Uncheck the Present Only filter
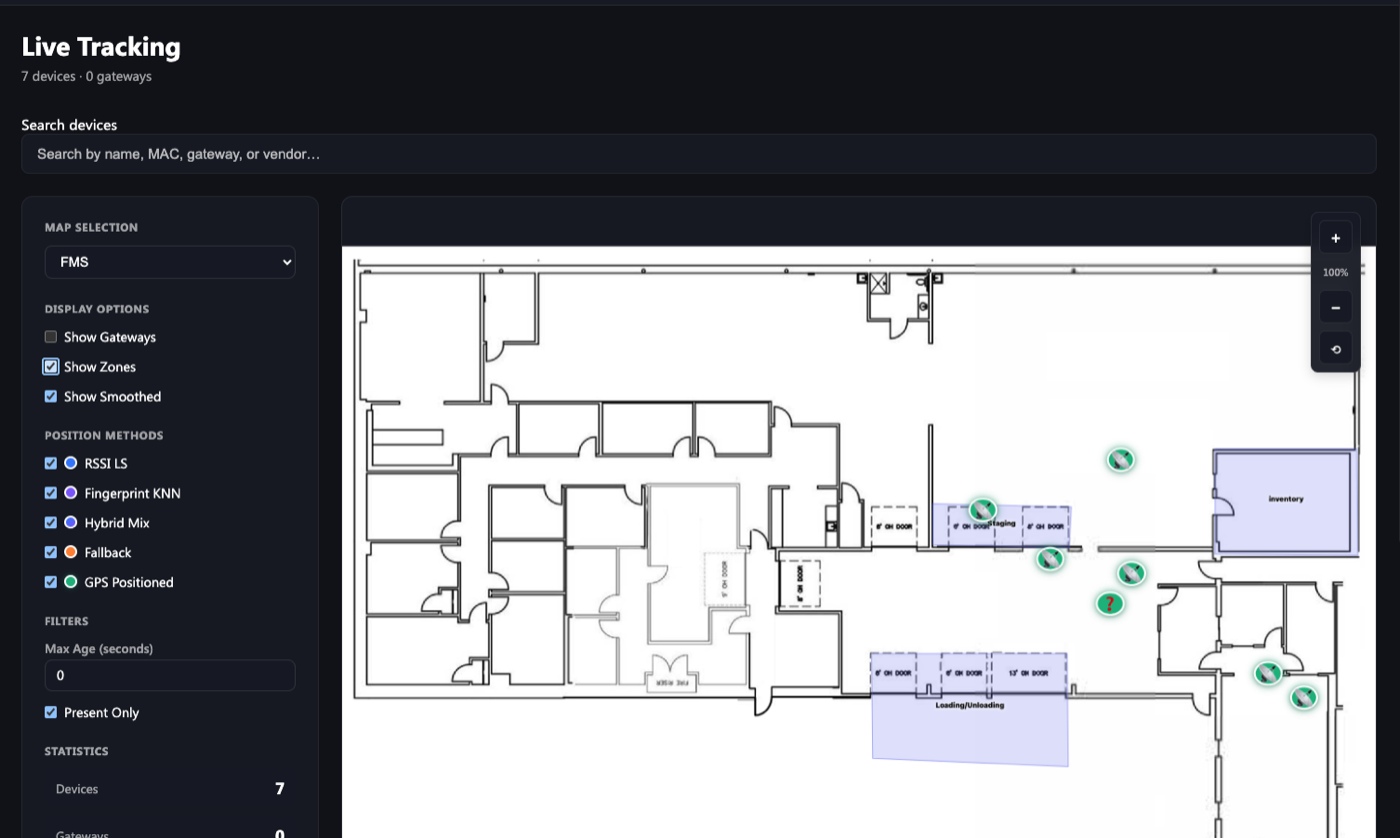 50,712
